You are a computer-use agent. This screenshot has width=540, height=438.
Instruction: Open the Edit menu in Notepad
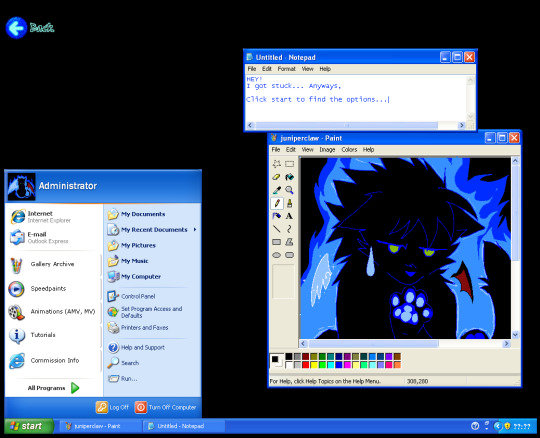click(x=267, y=69)
